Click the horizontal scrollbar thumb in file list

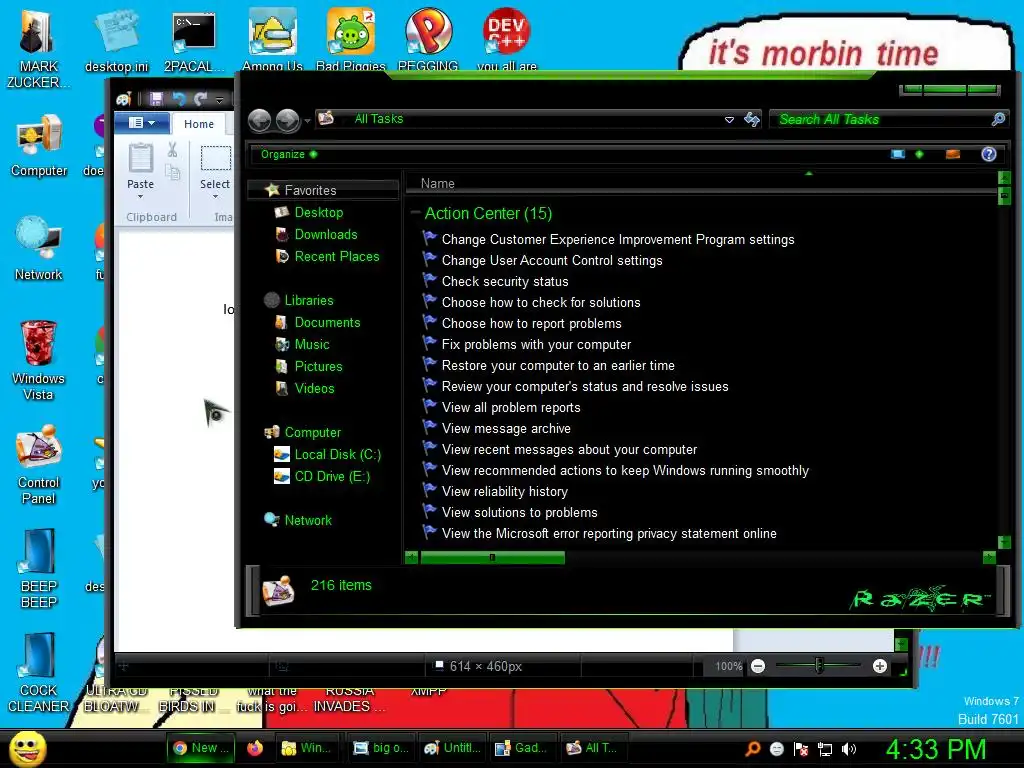(x=492, y=557)
